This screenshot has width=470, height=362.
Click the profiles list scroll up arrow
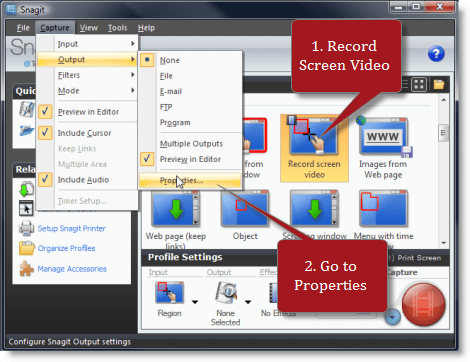(x=444, y=100)
